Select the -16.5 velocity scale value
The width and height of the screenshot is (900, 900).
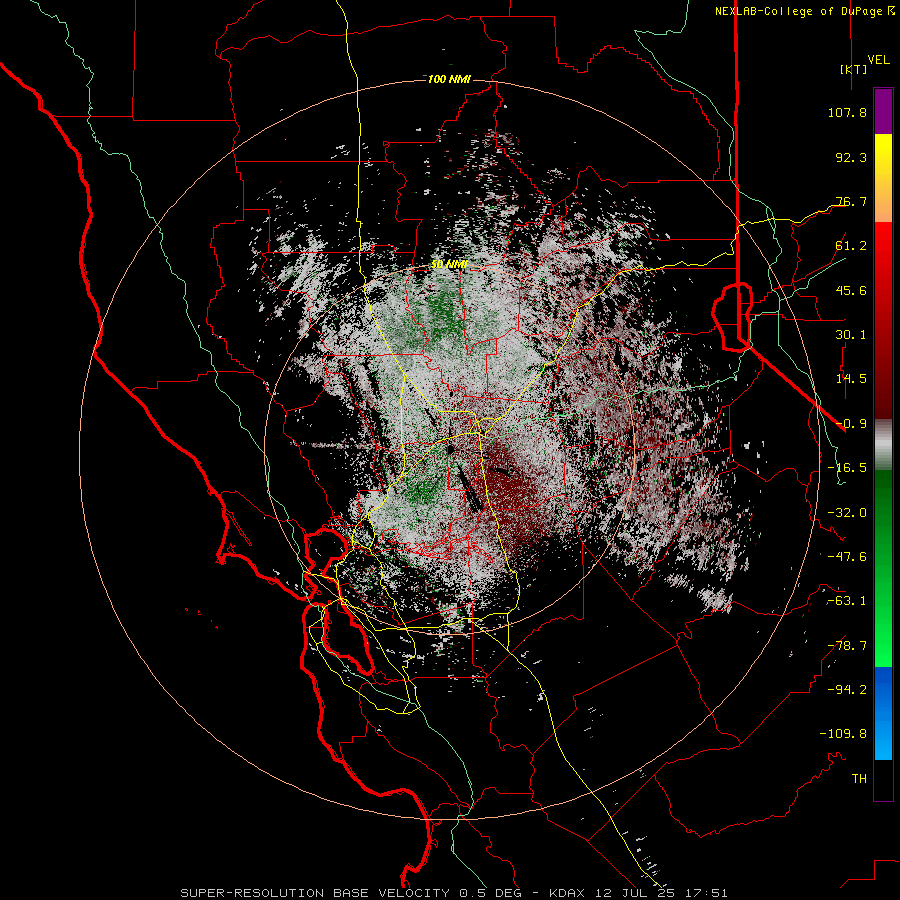847,468
